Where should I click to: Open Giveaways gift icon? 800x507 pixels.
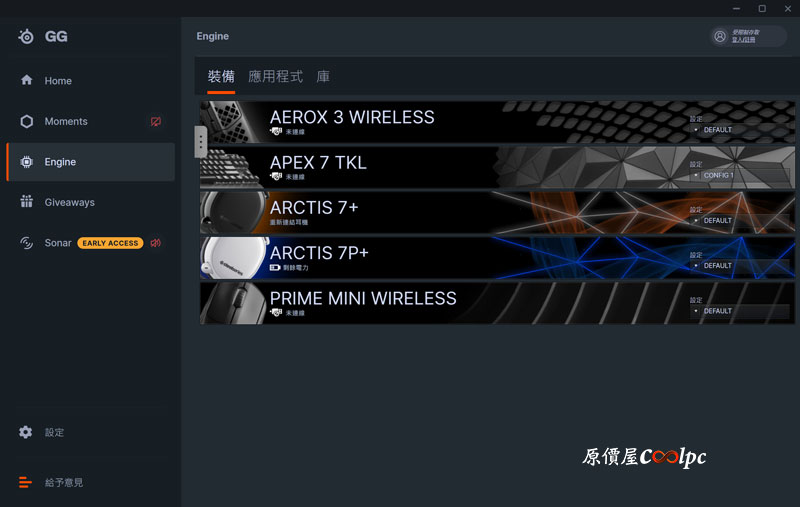[27, 201]
